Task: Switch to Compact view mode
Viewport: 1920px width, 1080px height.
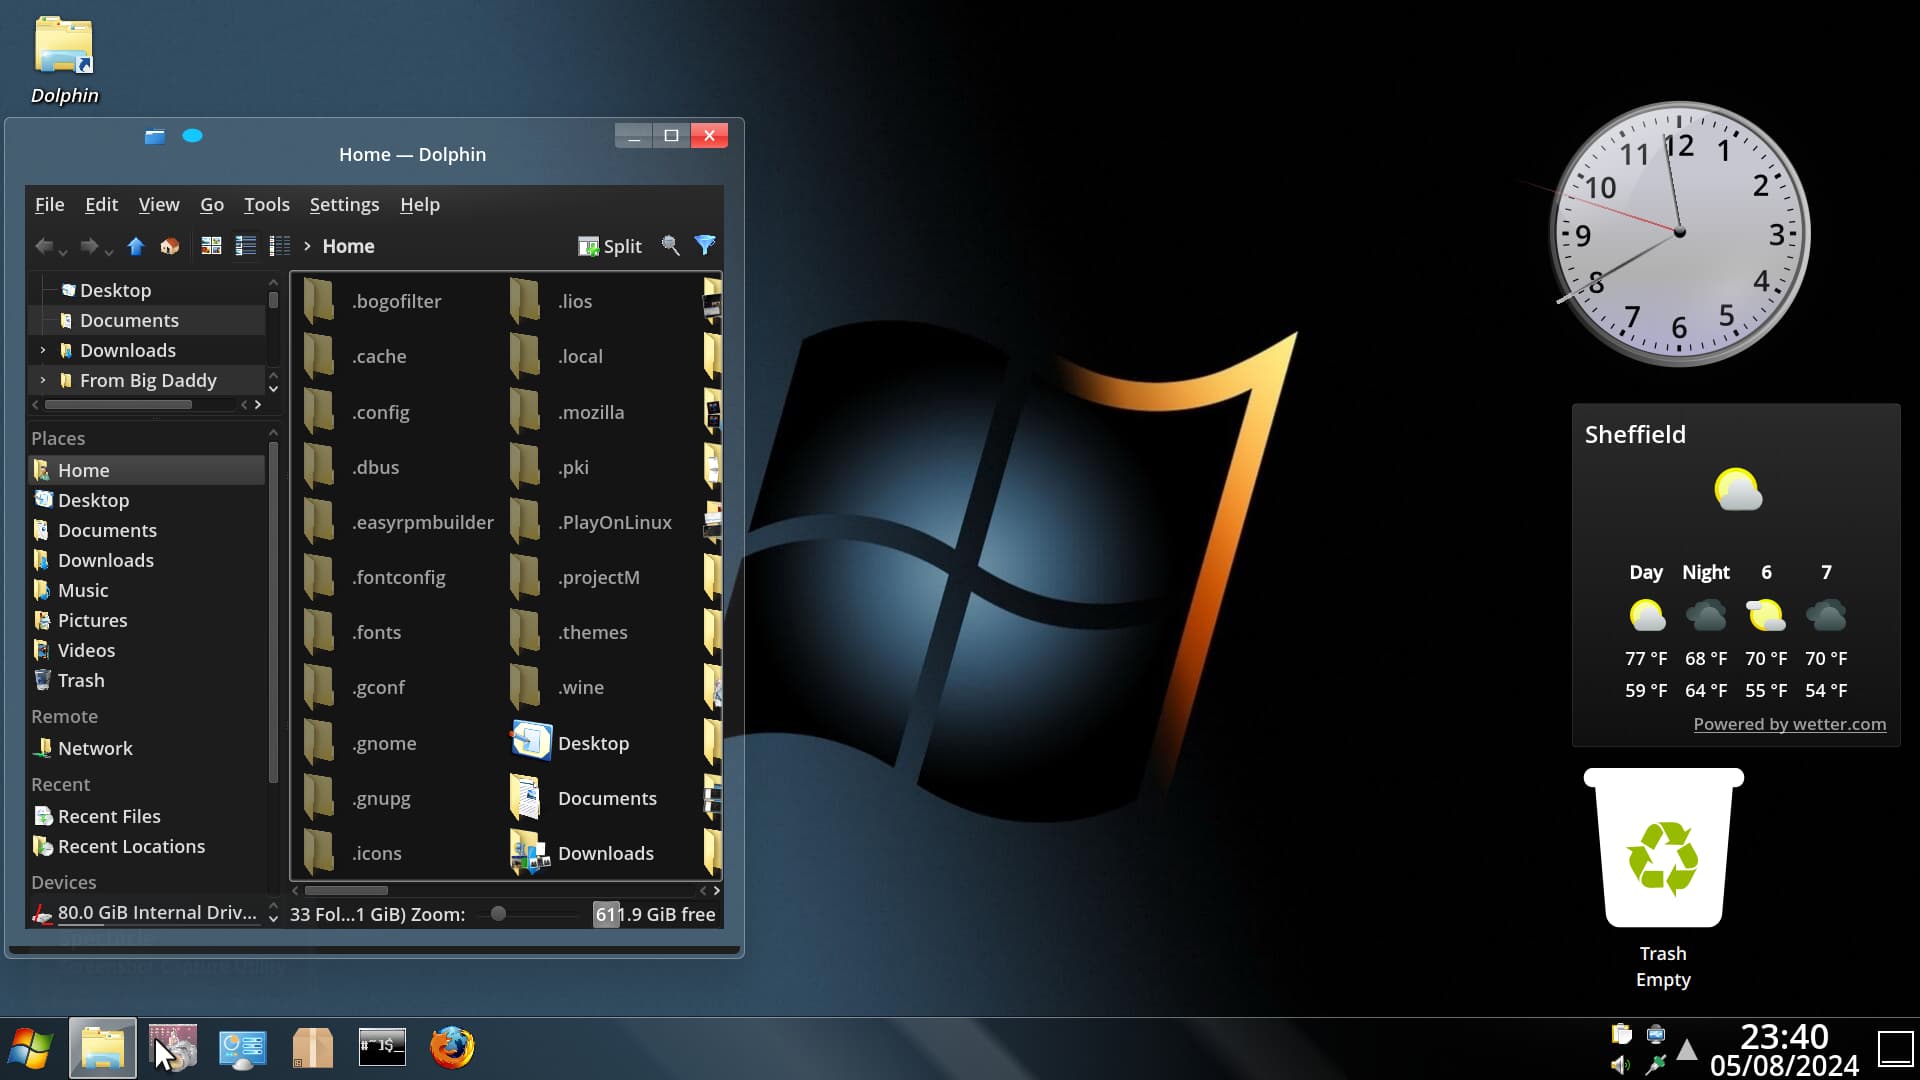Action: tap(245, 246)
